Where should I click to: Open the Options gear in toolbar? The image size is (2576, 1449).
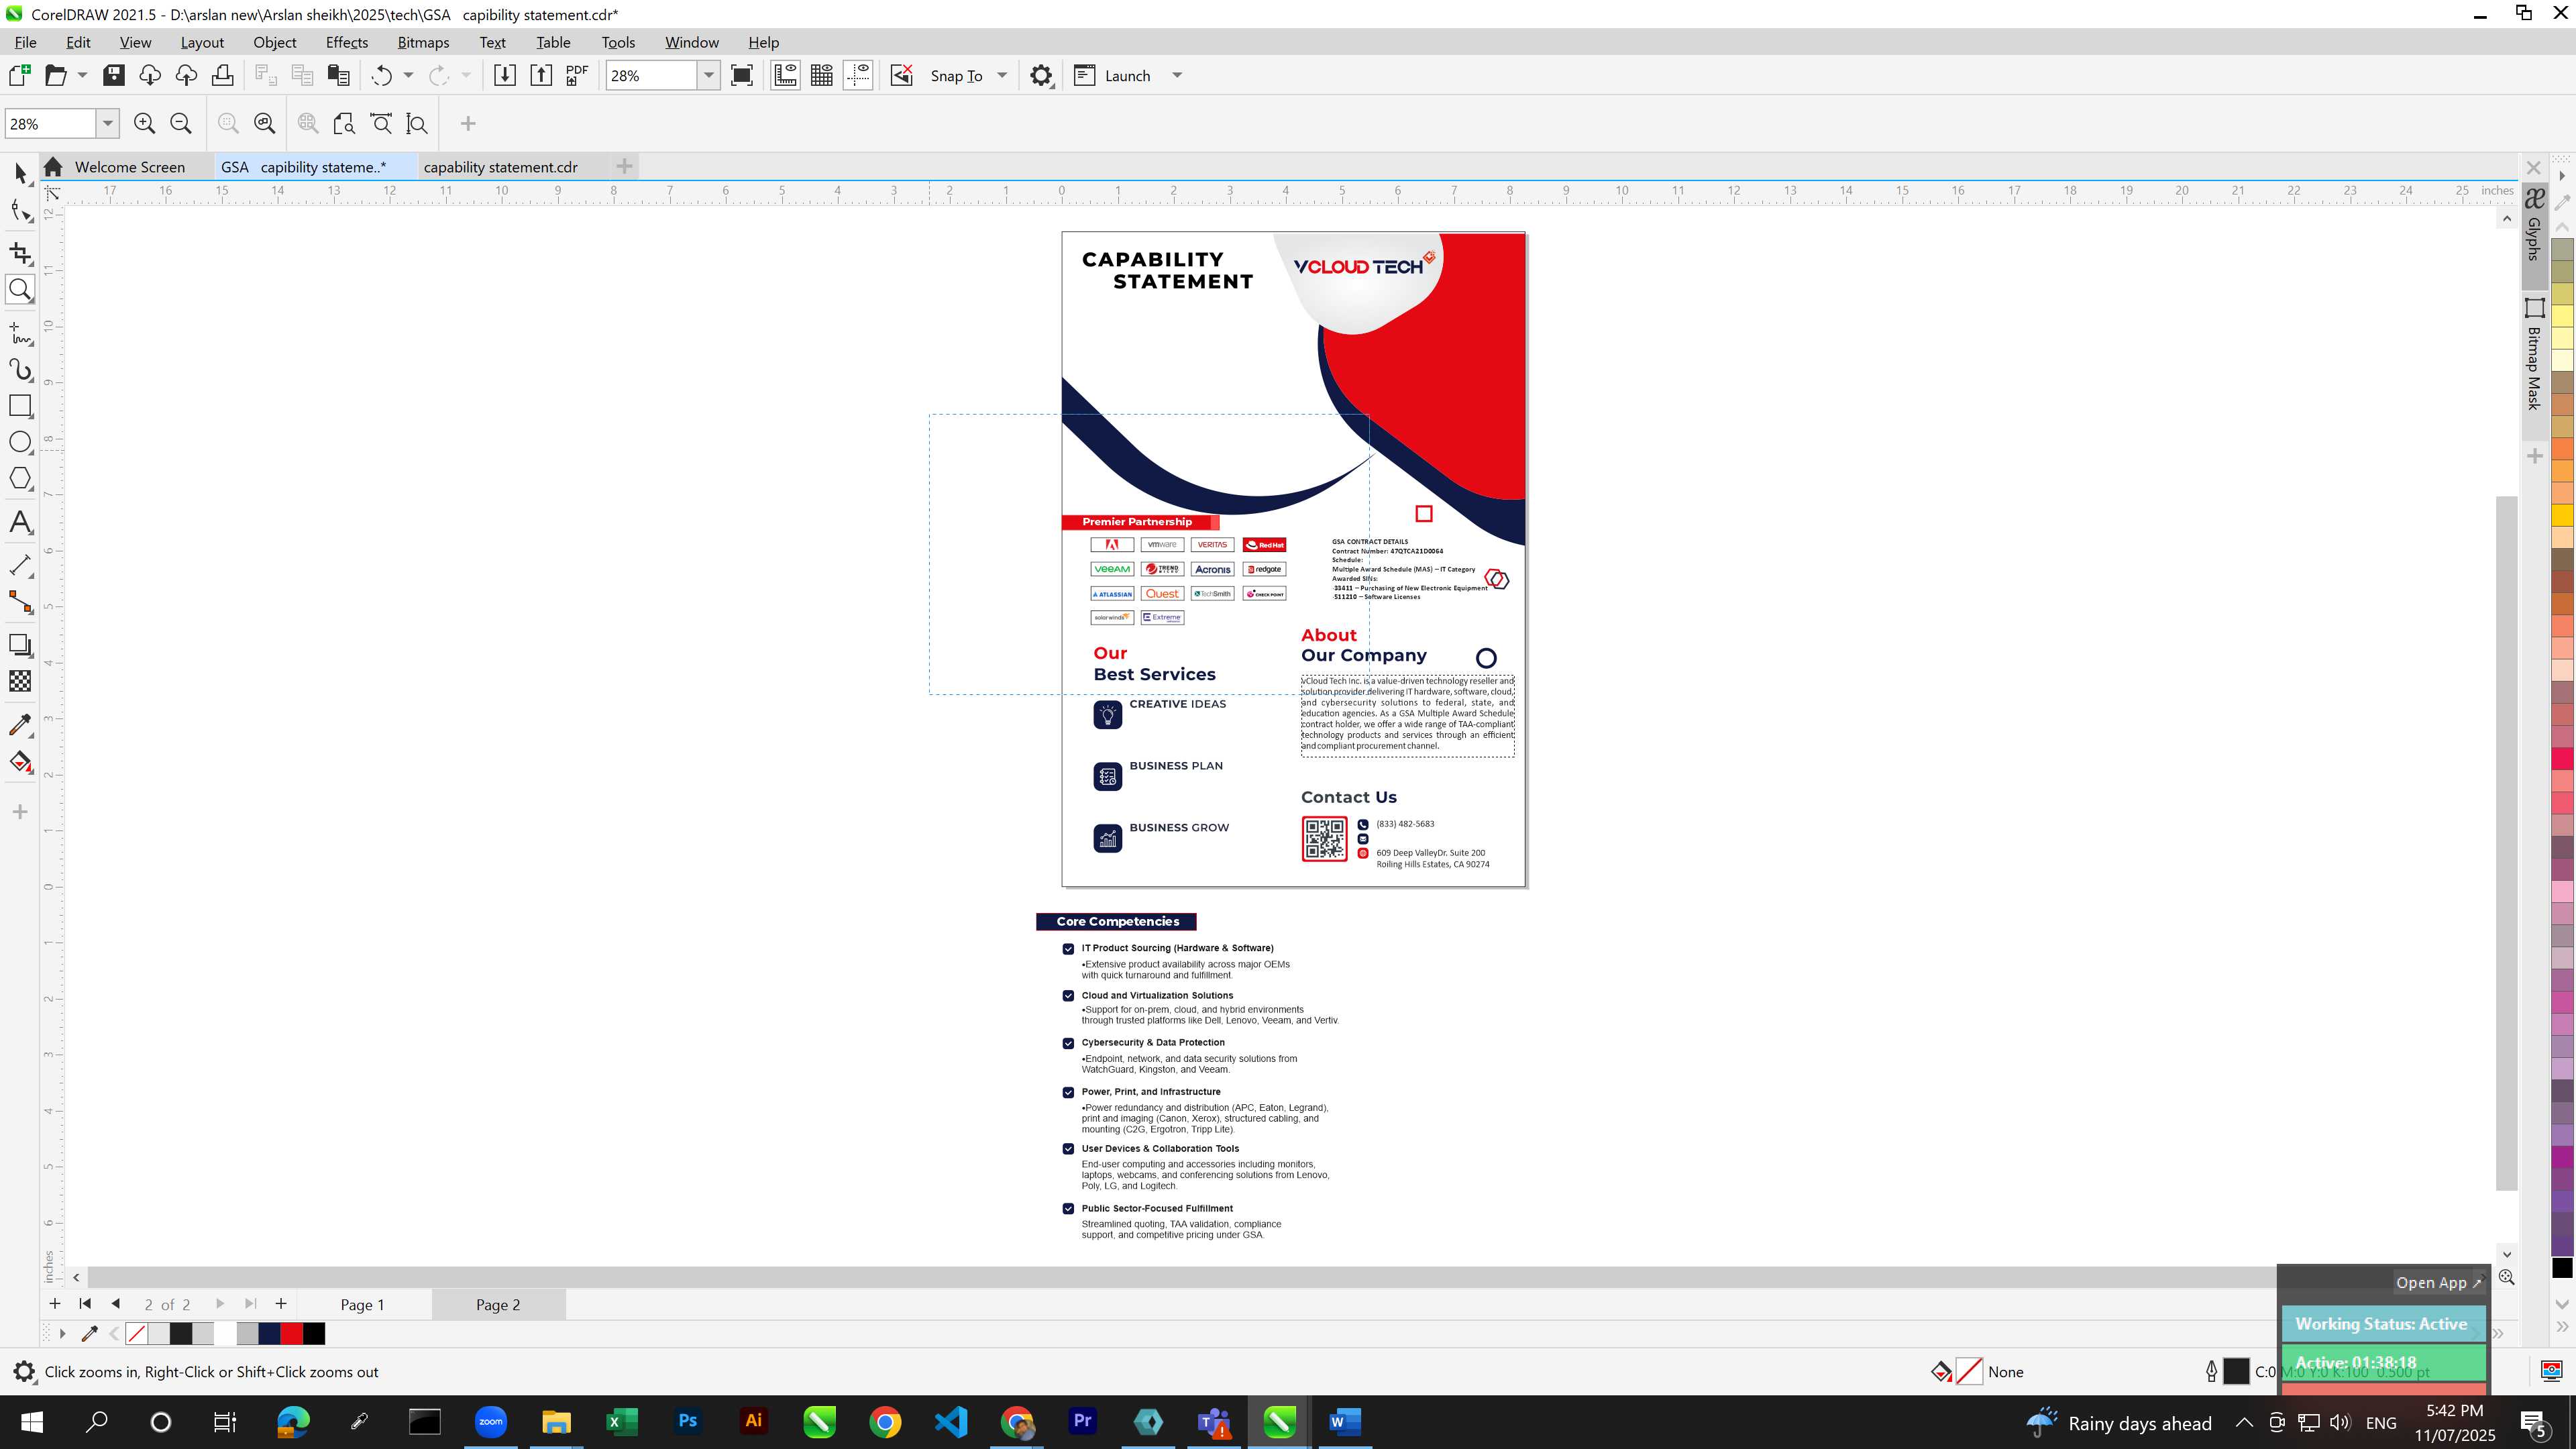click(1041, 76)
